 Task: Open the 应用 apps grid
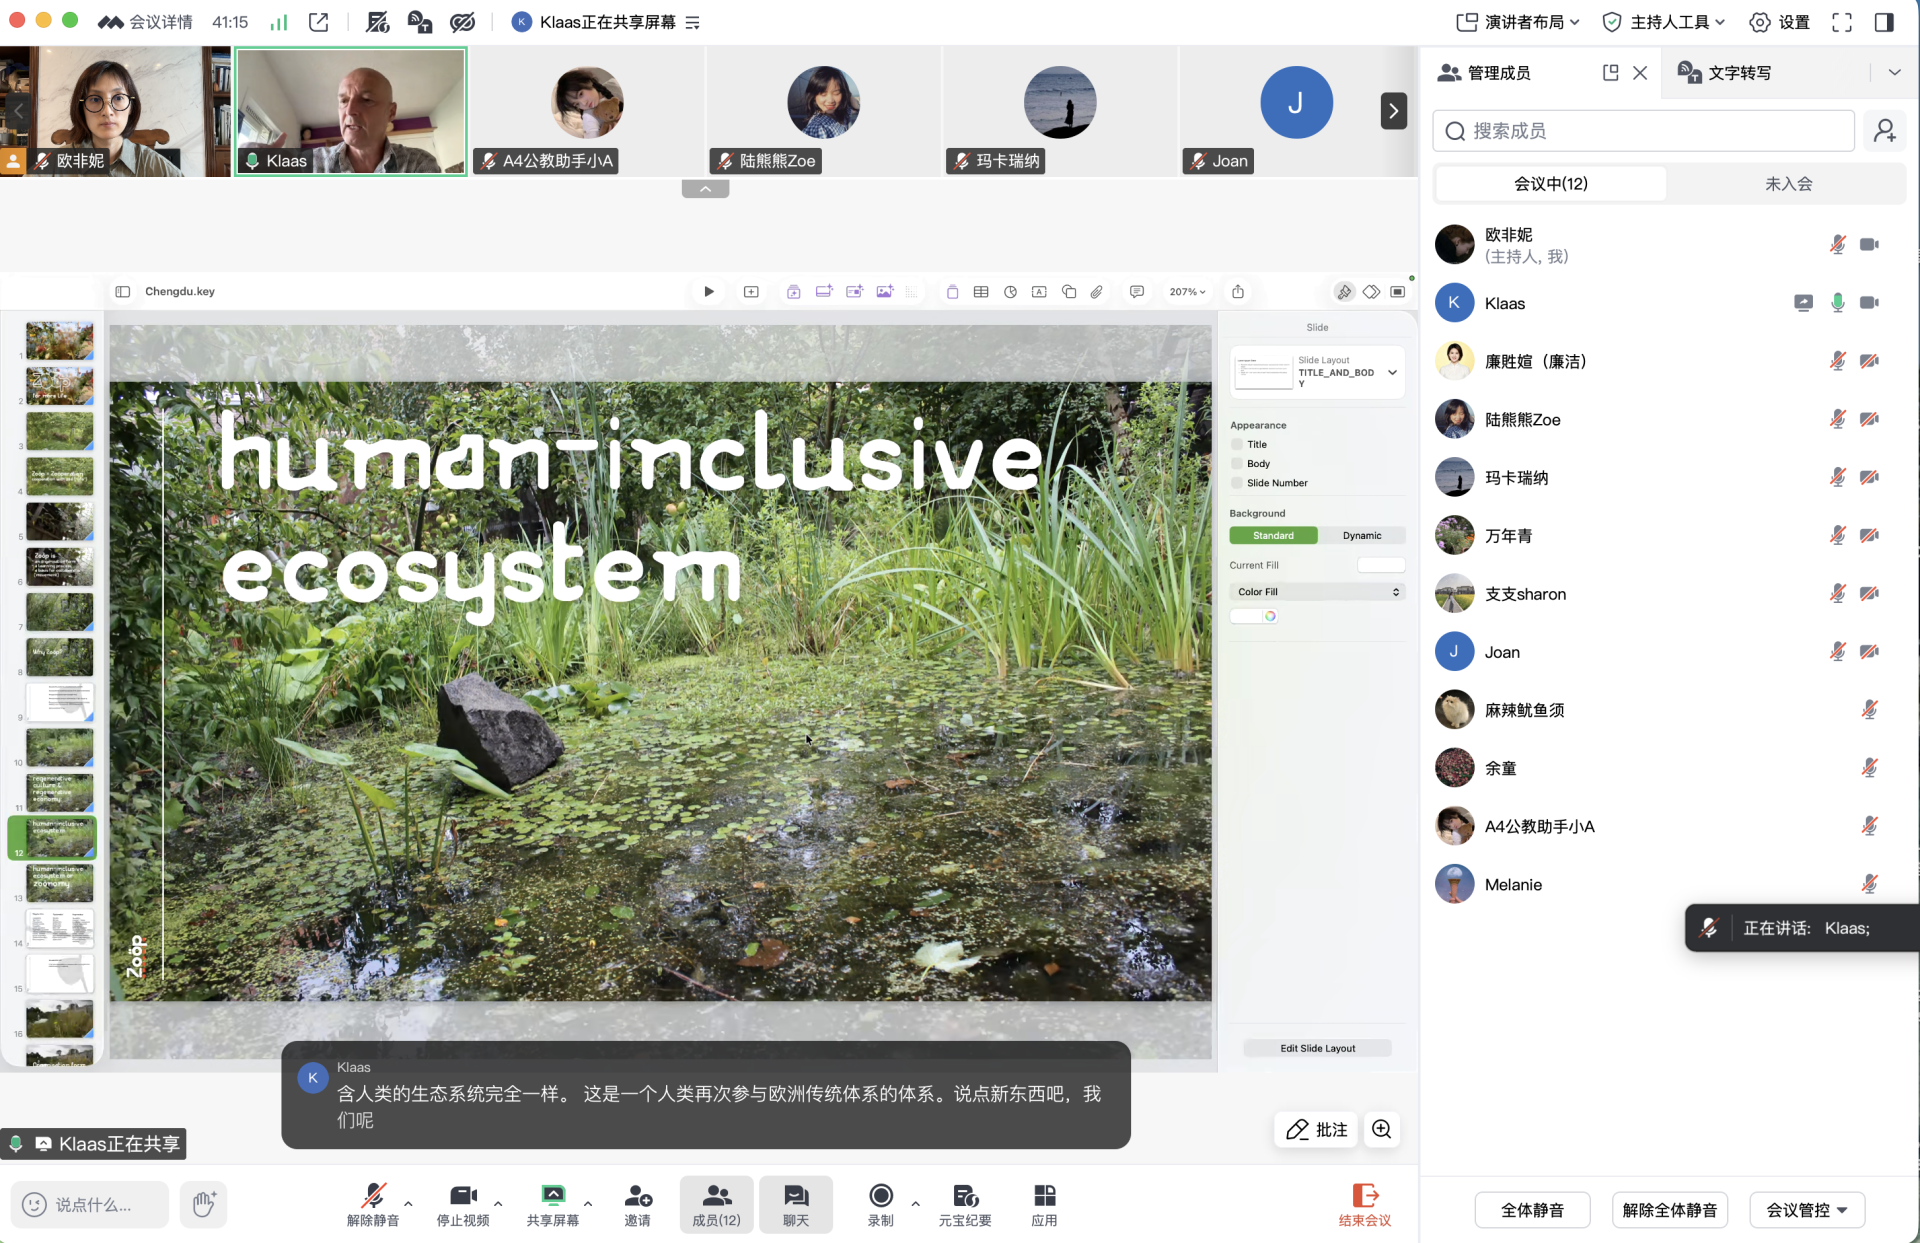coord(1044,1204)
